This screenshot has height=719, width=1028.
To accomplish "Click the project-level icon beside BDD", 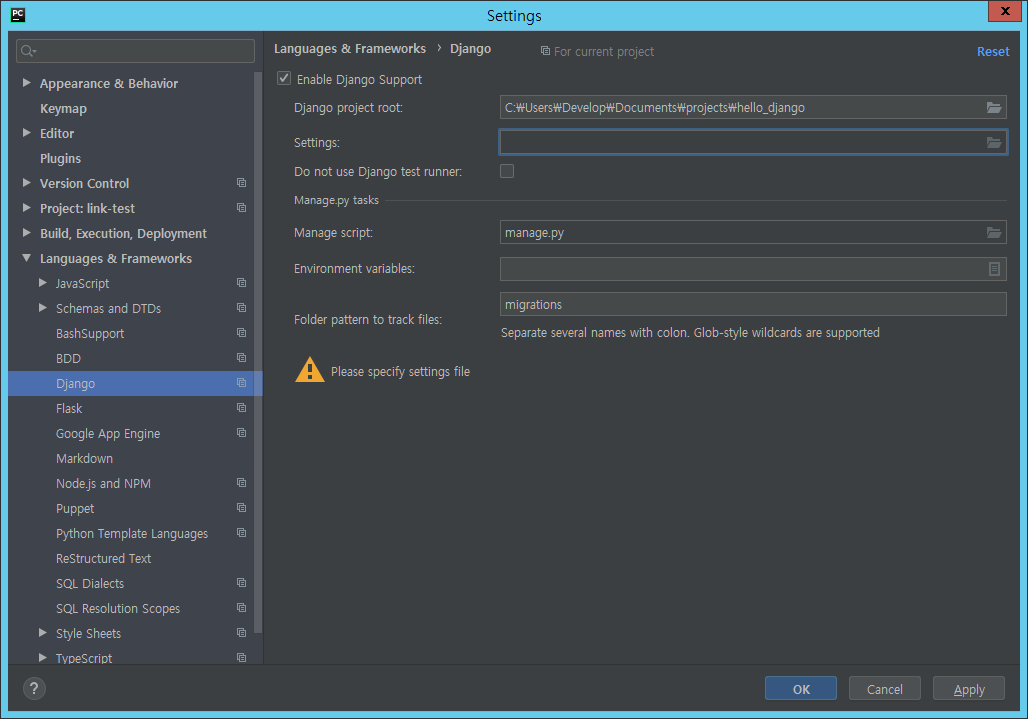I will [x=241, y=358].
